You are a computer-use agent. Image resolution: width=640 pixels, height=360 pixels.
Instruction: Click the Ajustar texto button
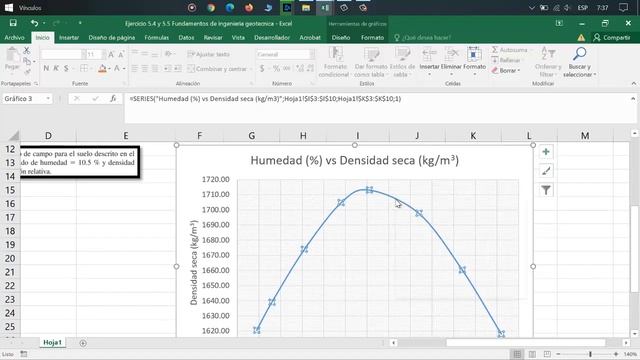pos(209,54)
